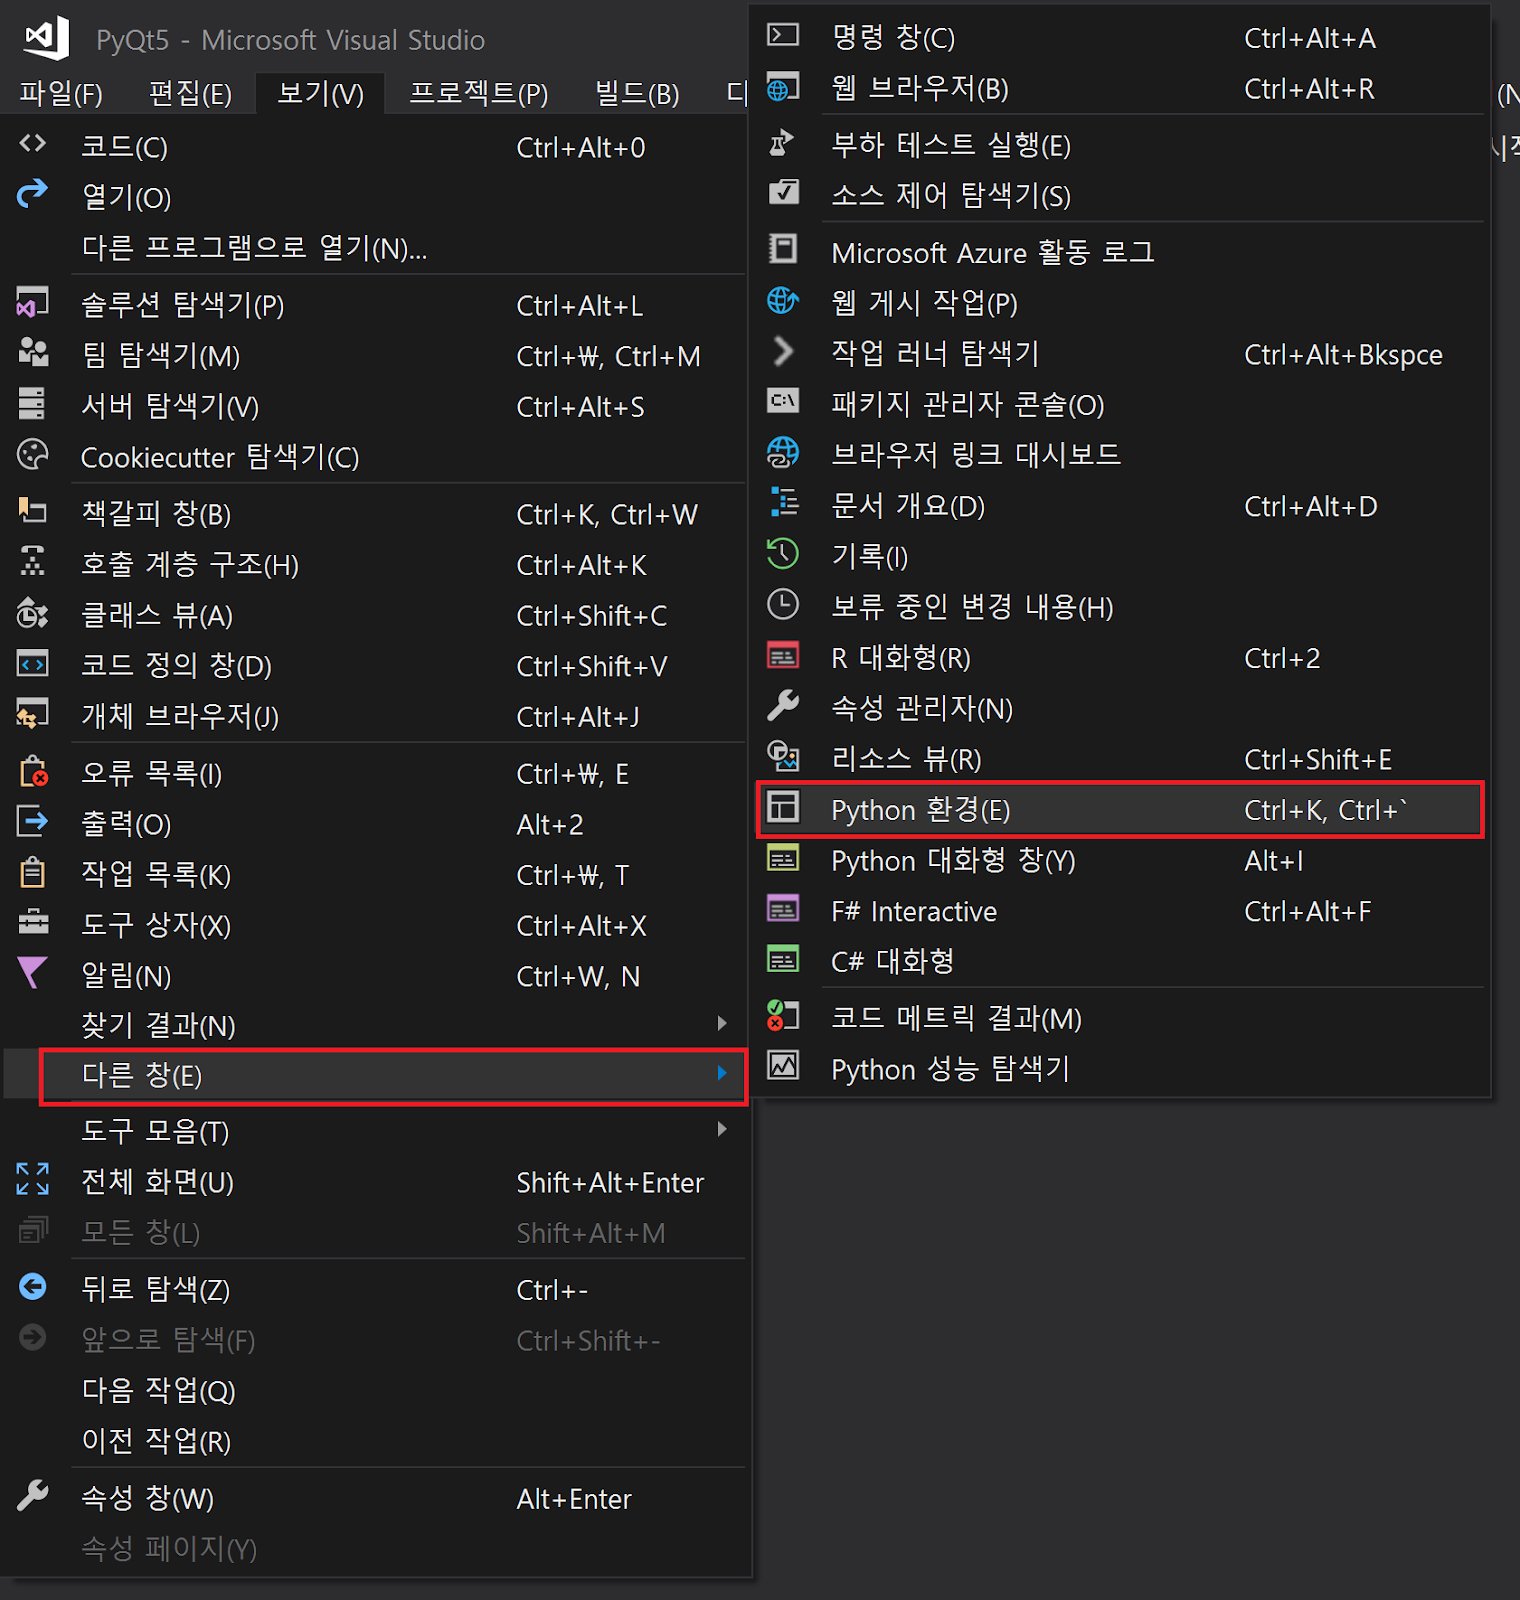This screenshot has width=1520, height=1600.
Task: Click the 소스 제어 탐색기 checkmark icon
Action: click(783, 192)
